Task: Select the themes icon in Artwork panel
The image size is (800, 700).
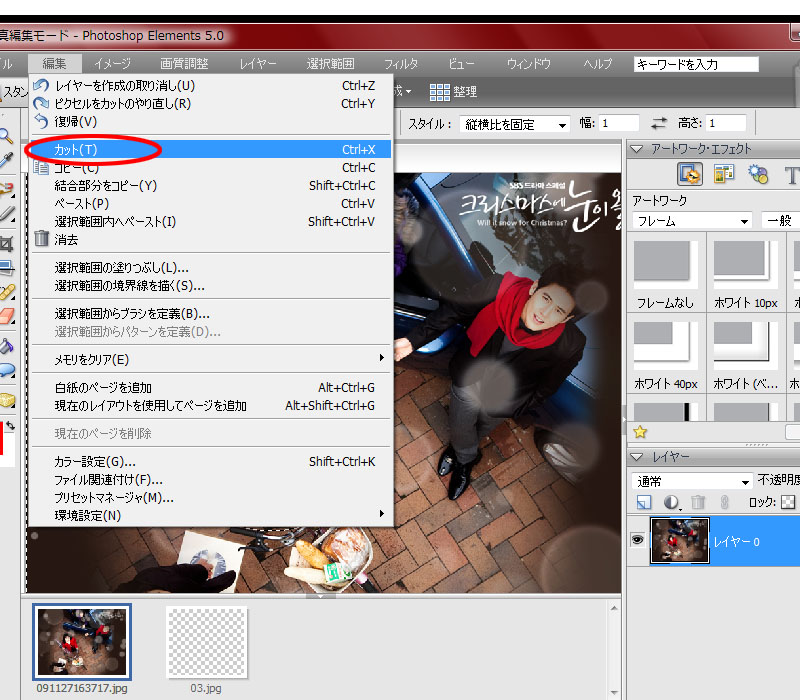Action: pos(723,174)
